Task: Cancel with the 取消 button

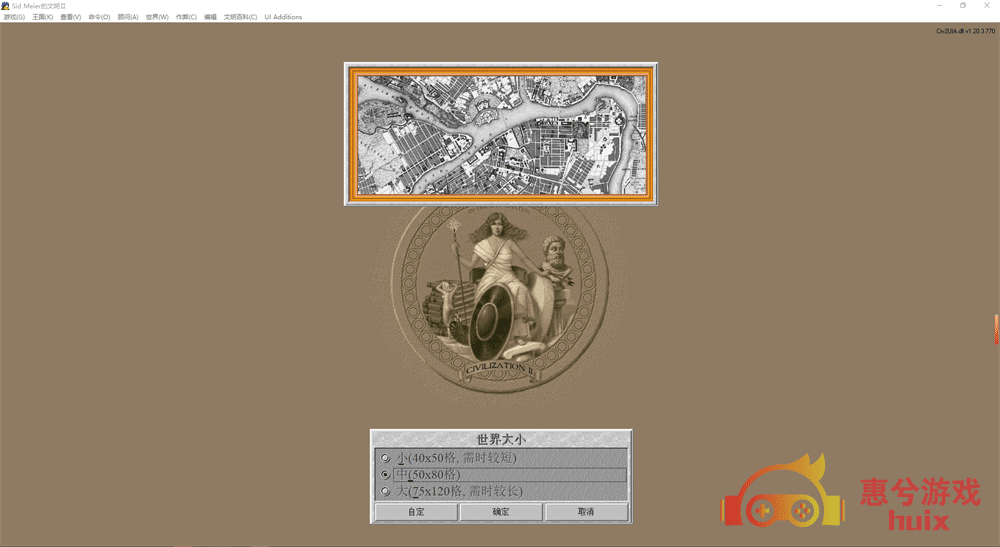Action: tap(586, 512)
